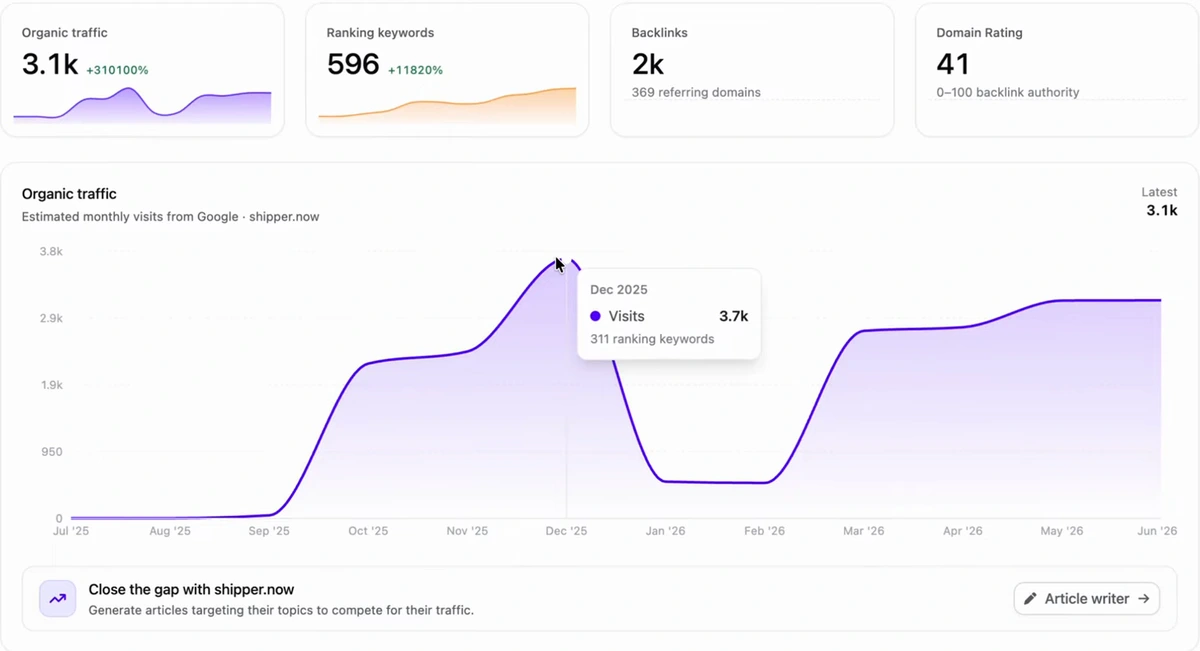
Task: Click the 596 ranking keywords value
Action: 353,65
